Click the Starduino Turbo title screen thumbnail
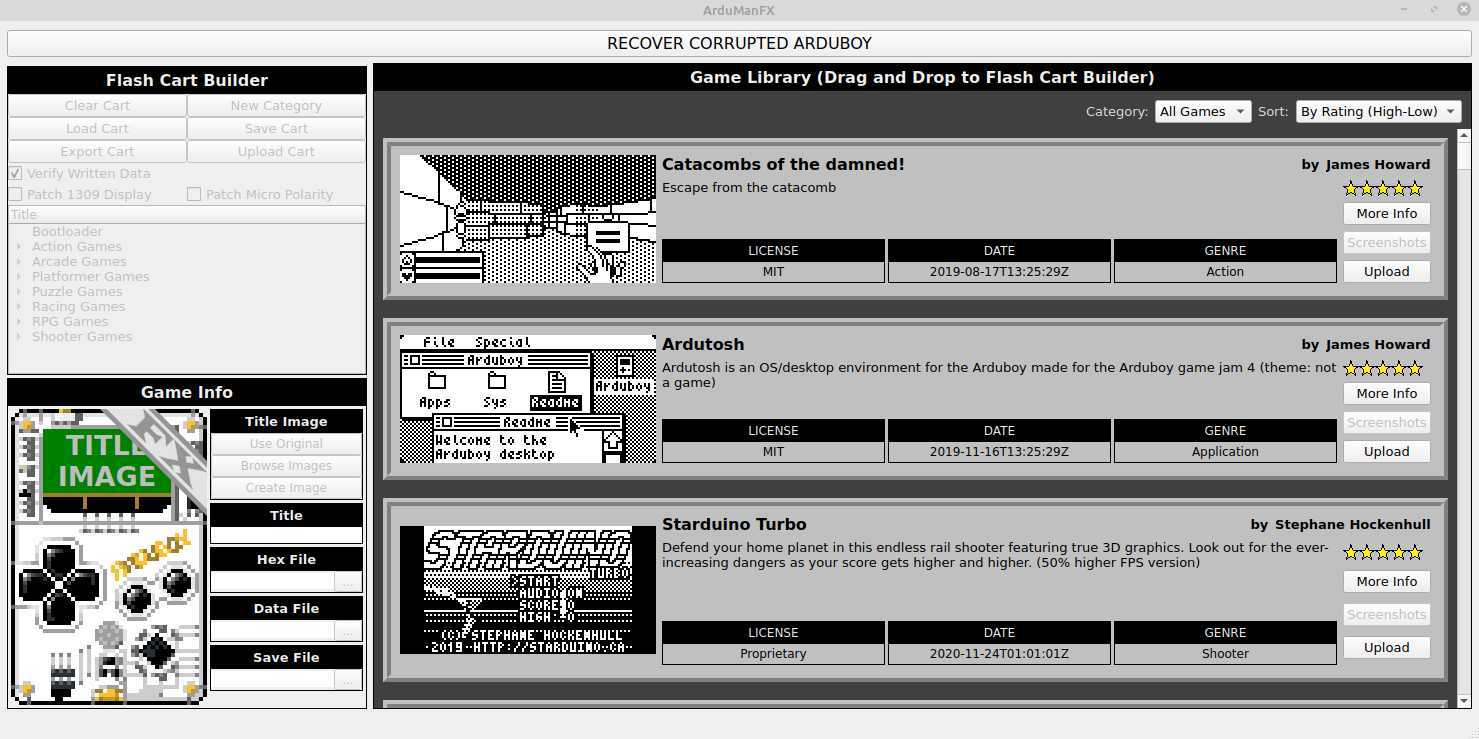 click(528, 590)
